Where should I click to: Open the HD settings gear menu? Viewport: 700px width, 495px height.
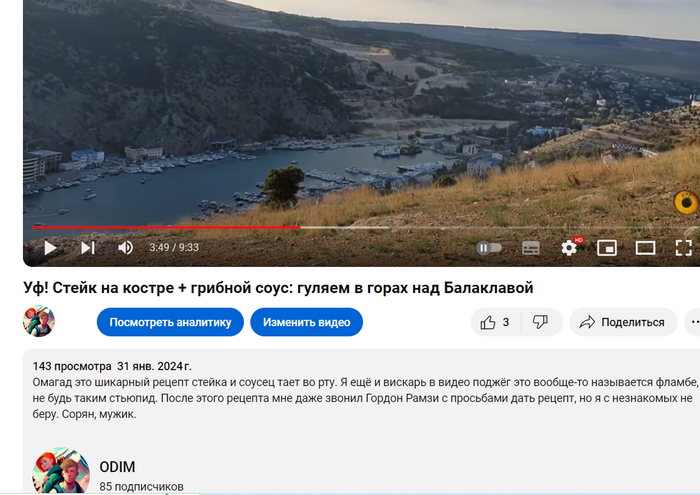tap(569, 247)
